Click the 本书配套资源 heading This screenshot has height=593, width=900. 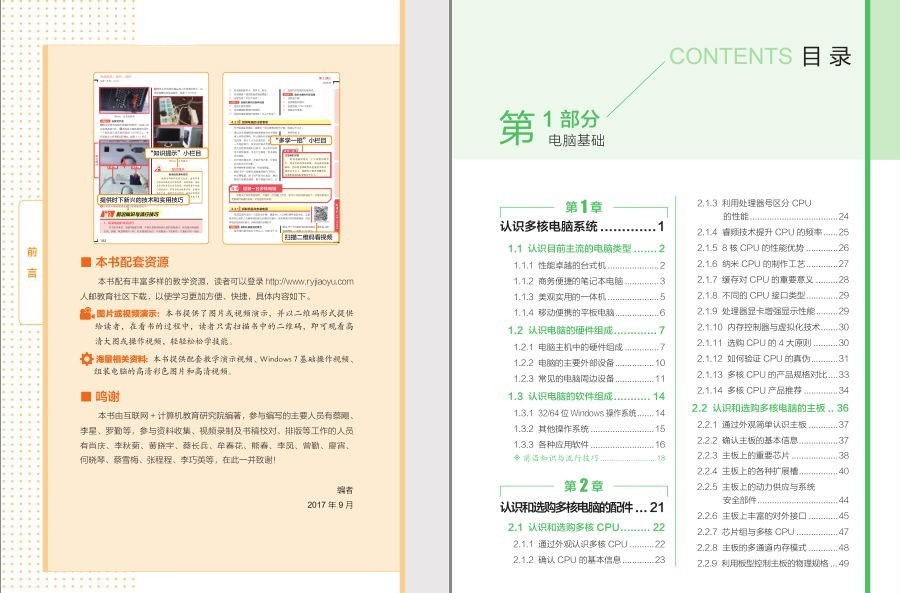132,262
